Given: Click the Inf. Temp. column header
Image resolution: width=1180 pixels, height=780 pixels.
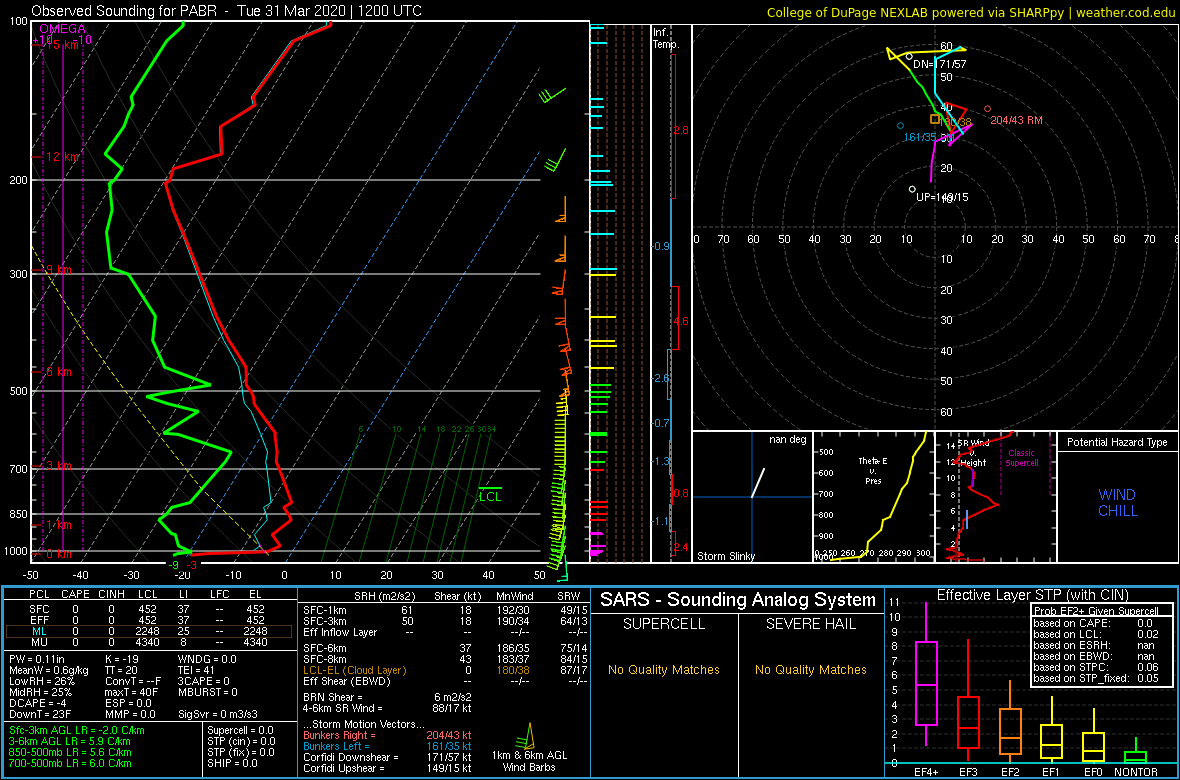Looking at the screenshot, I should click(x=666, y=39).
